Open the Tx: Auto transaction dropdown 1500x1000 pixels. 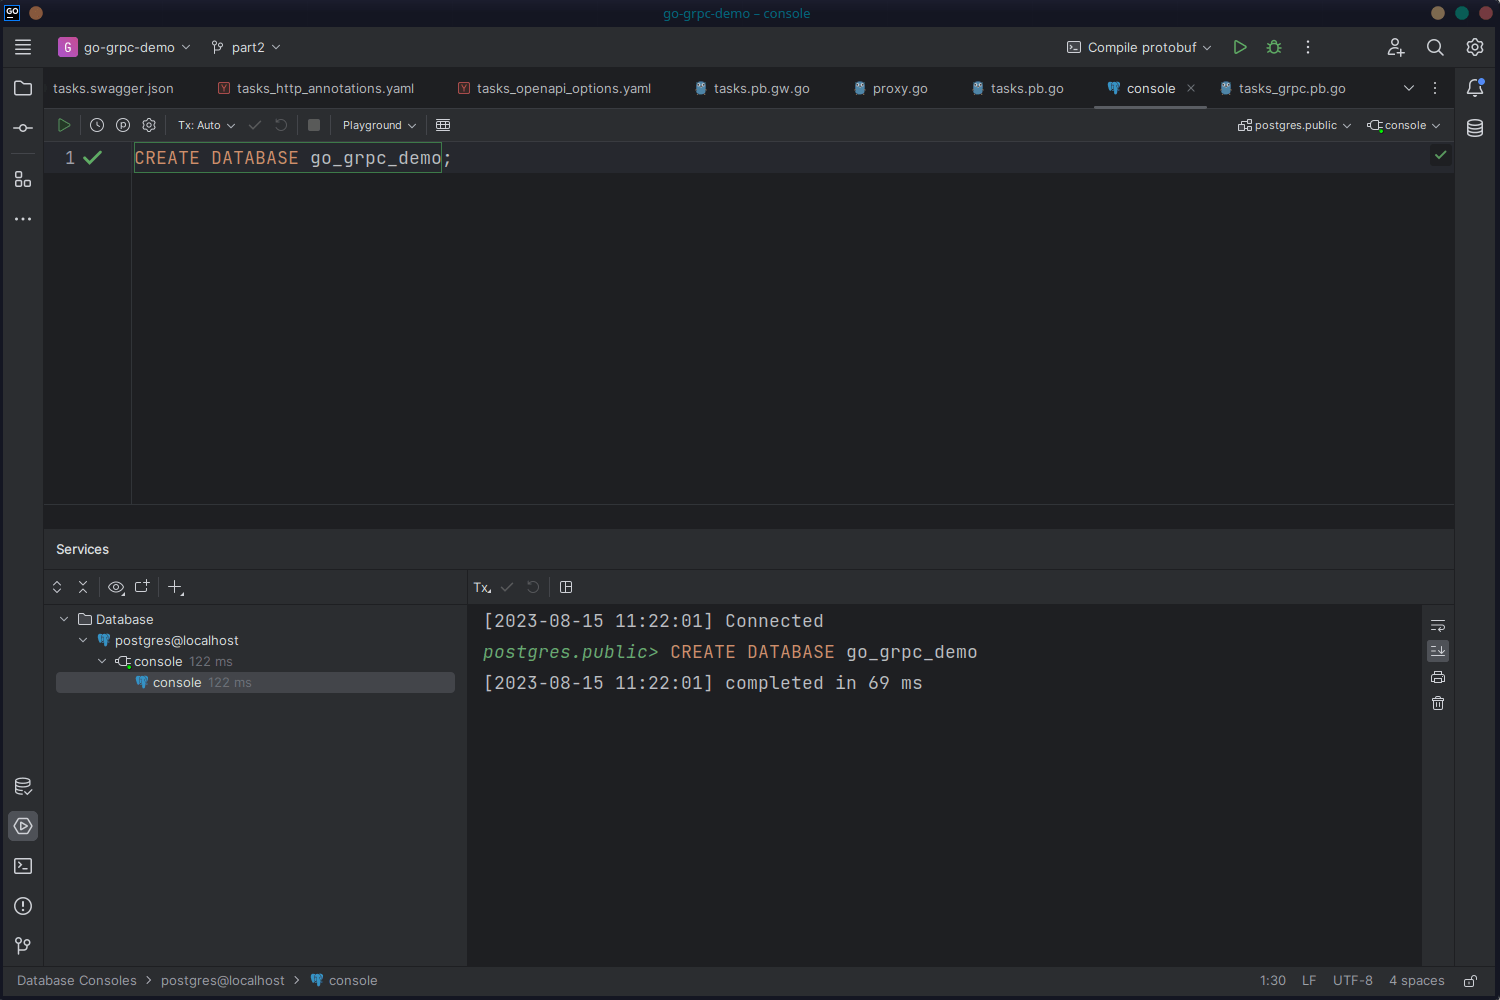point(205,124)
